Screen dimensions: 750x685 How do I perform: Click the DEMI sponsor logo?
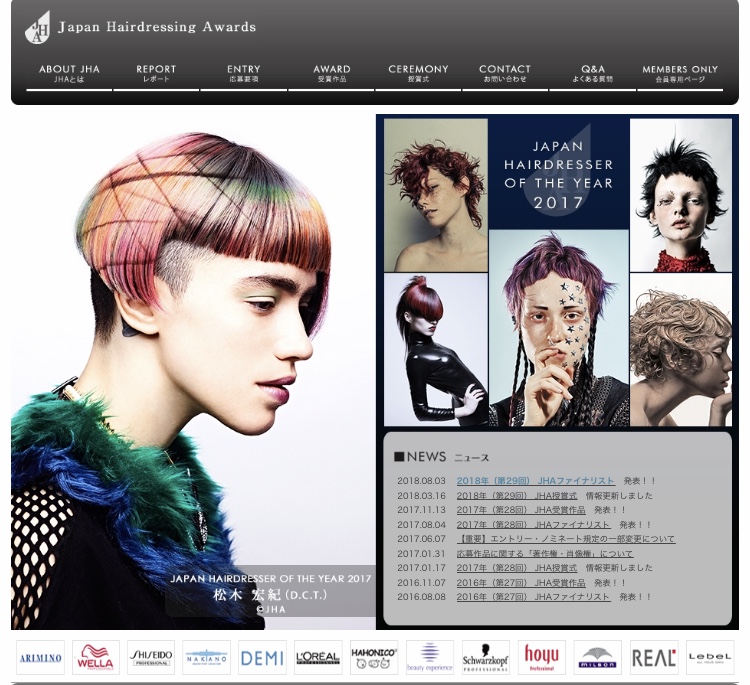click(262, 657)
